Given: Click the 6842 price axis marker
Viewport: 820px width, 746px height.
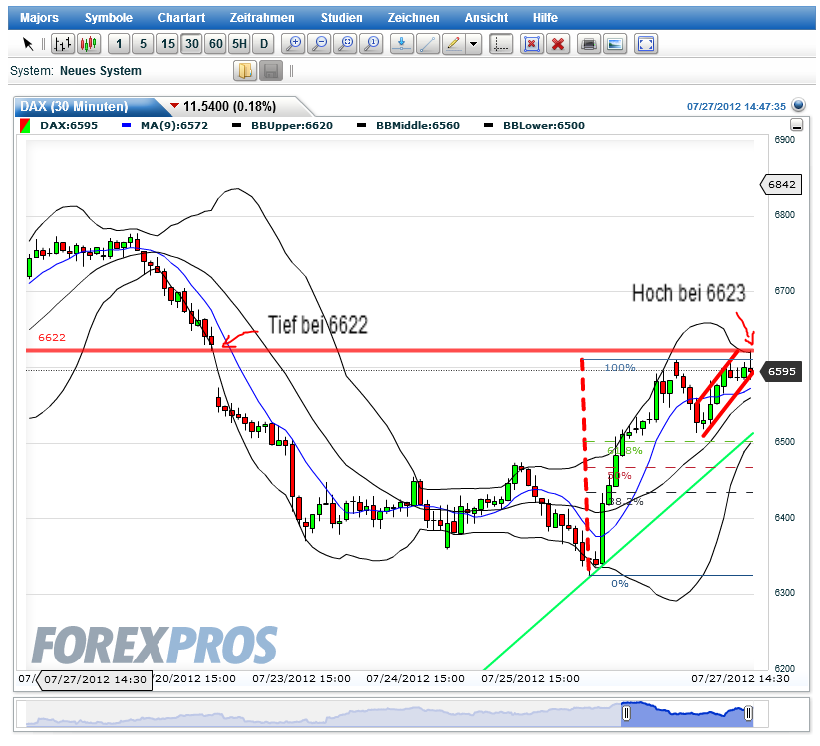Looking at the screenshot, I should [x=781, y=185].
